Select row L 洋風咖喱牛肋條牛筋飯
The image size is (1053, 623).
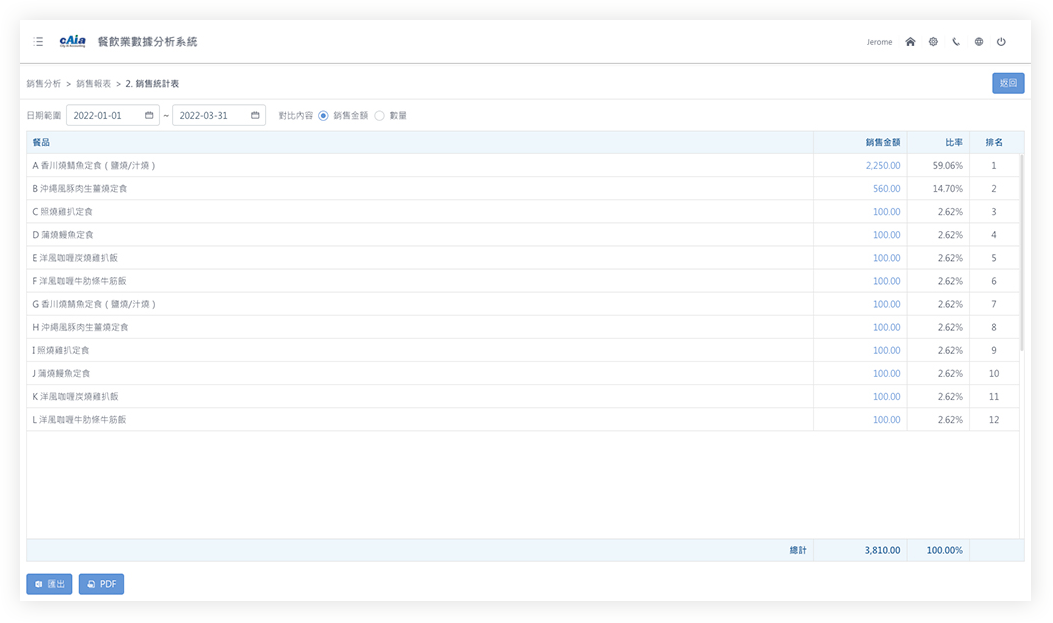point(522,420)
